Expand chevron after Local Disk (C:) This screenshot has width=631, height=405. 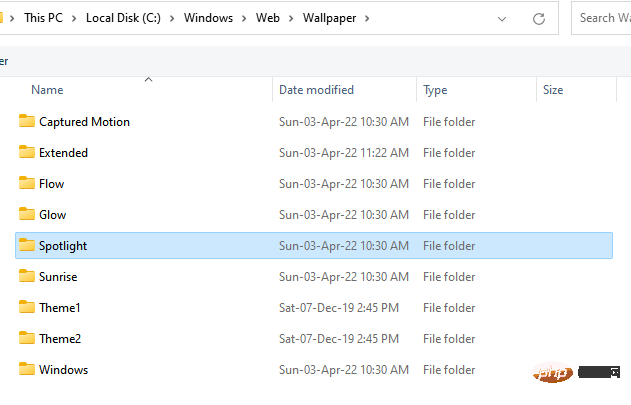coord(172,19)
